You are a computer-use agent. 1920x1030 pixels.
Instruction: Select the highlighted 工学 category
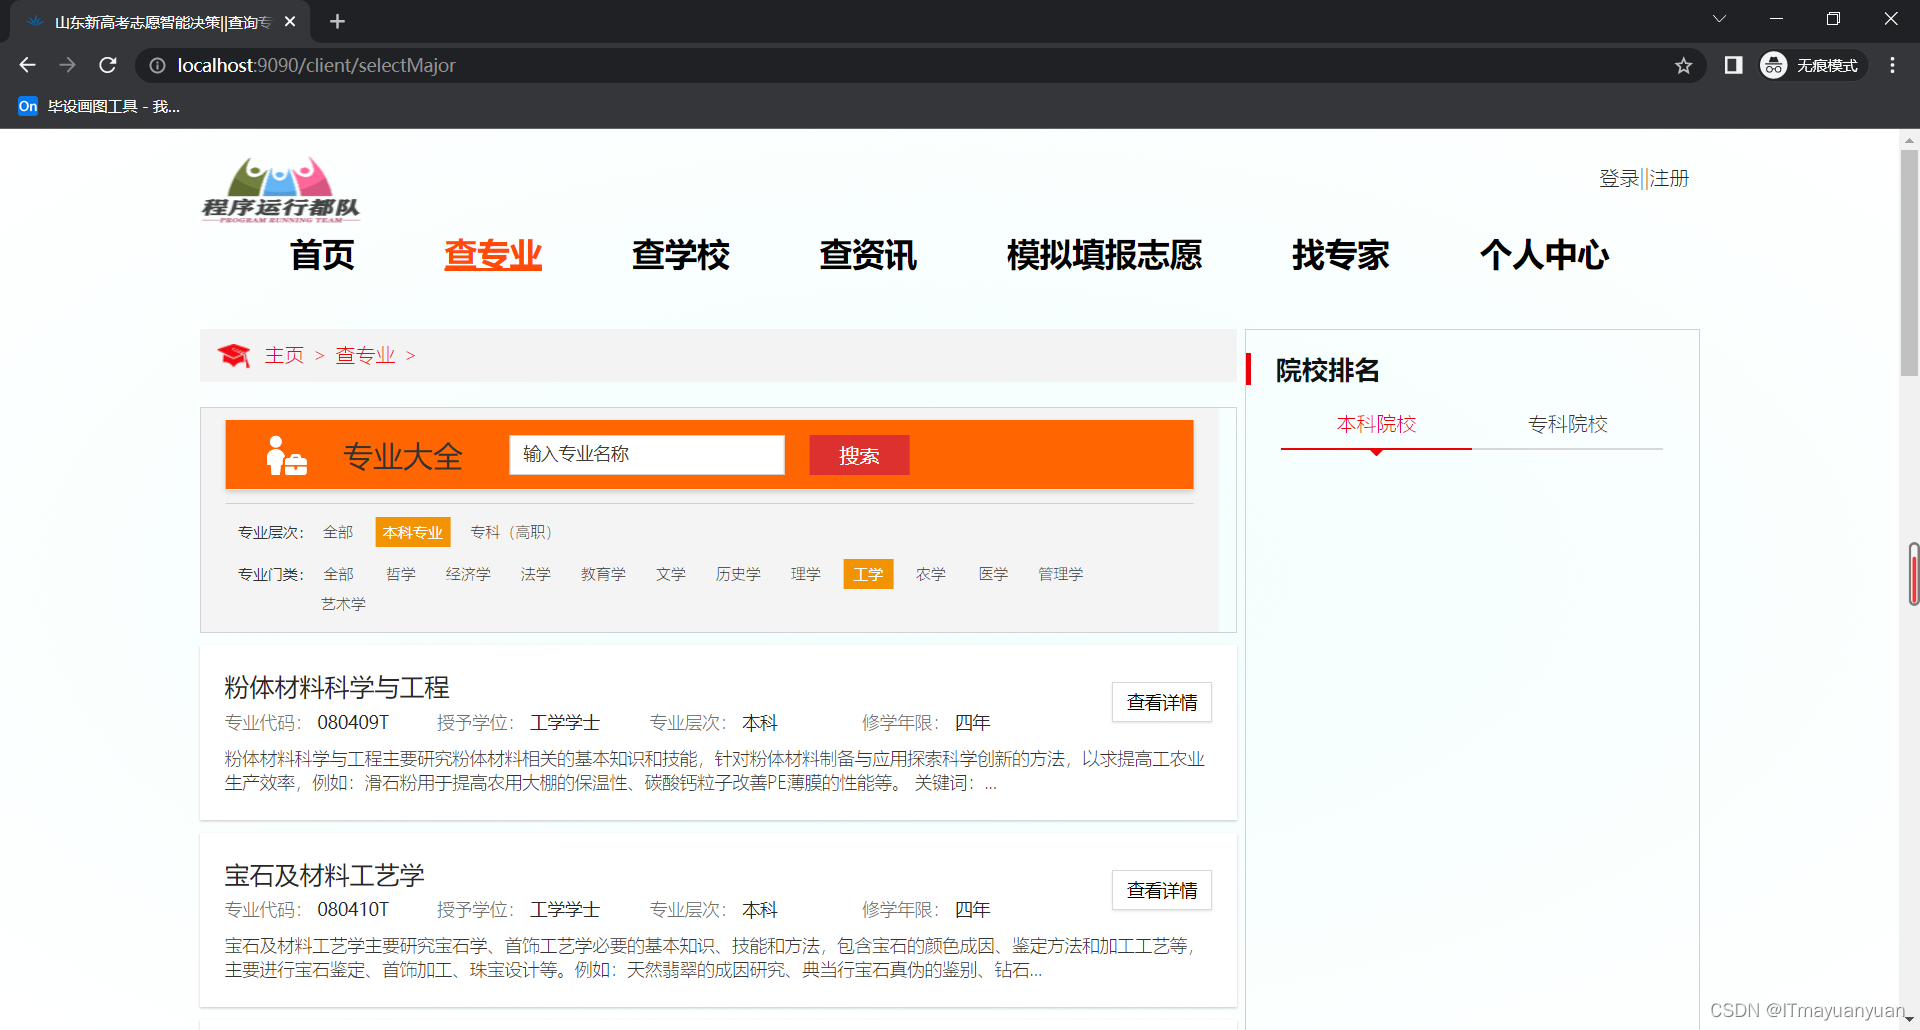pos(868,574)
